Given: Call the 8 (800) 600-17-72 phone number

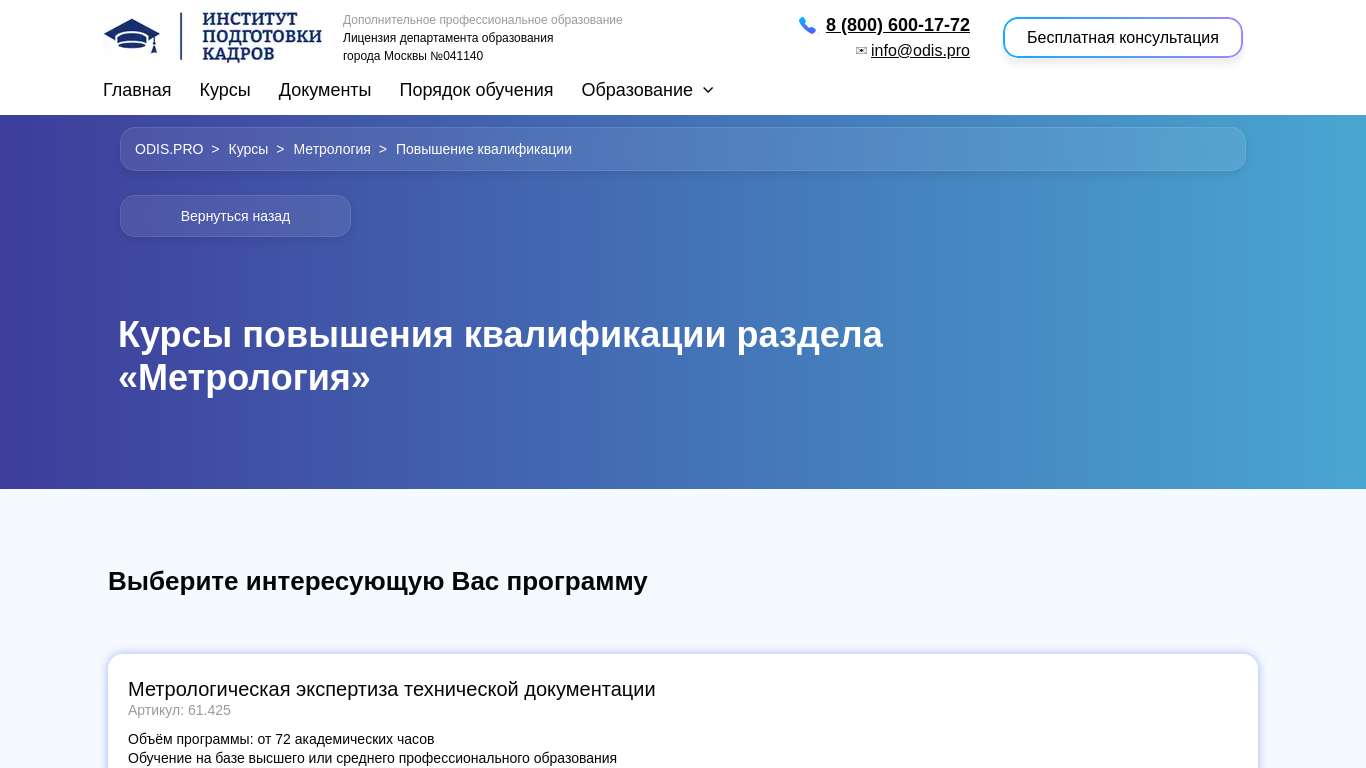Looking at the screenshot, I should coord(897,25).
